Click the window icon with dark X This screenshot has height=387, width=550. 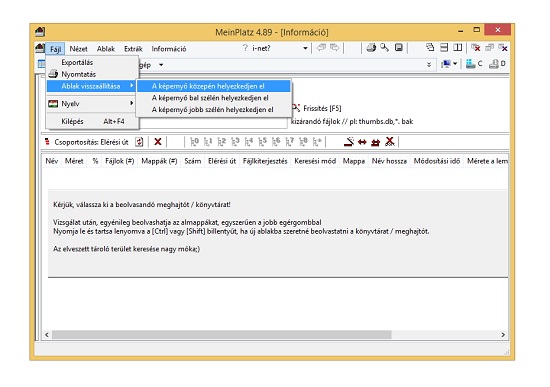[x=503, y=48]
